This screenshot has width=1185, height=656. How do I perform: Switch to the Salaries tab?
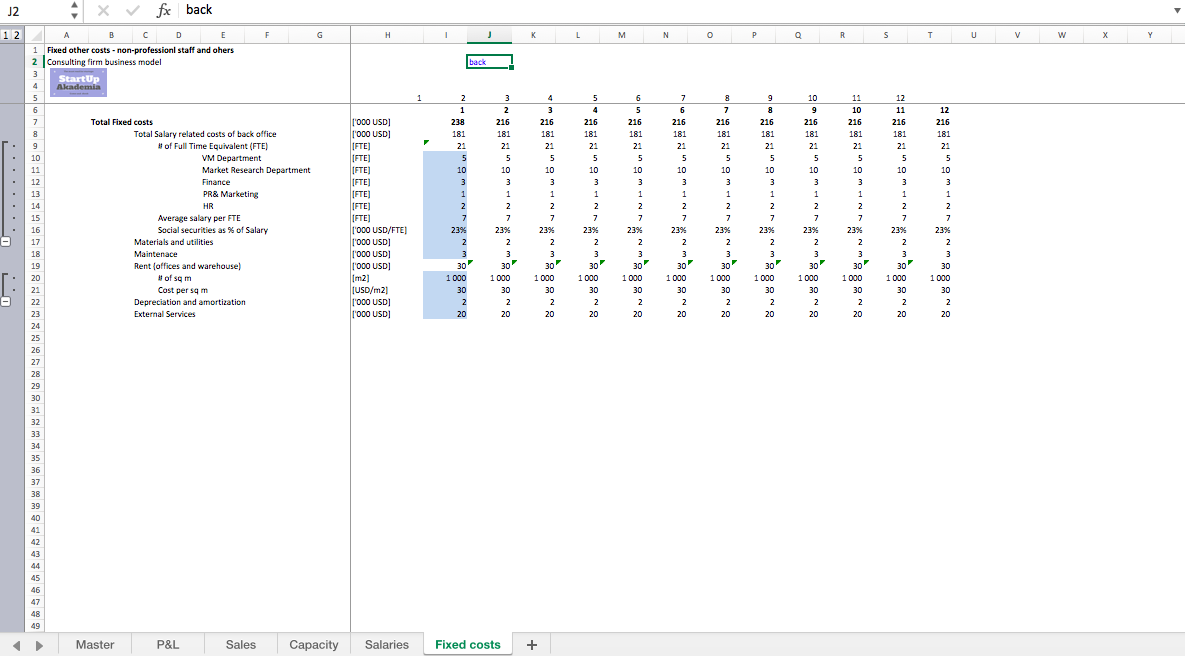click(386, 644)
